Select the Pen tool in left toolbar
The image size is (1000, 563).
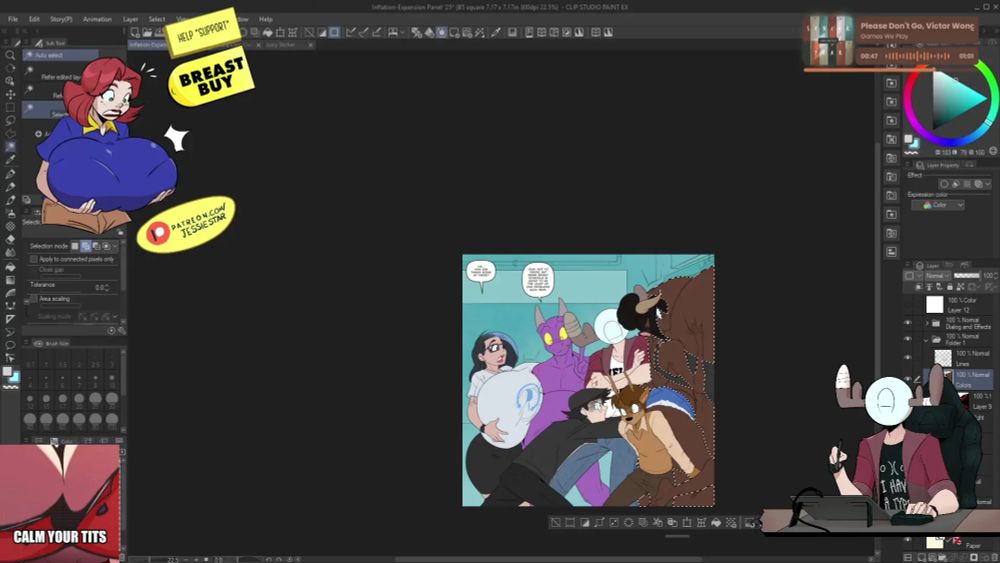tap(10, 173)
